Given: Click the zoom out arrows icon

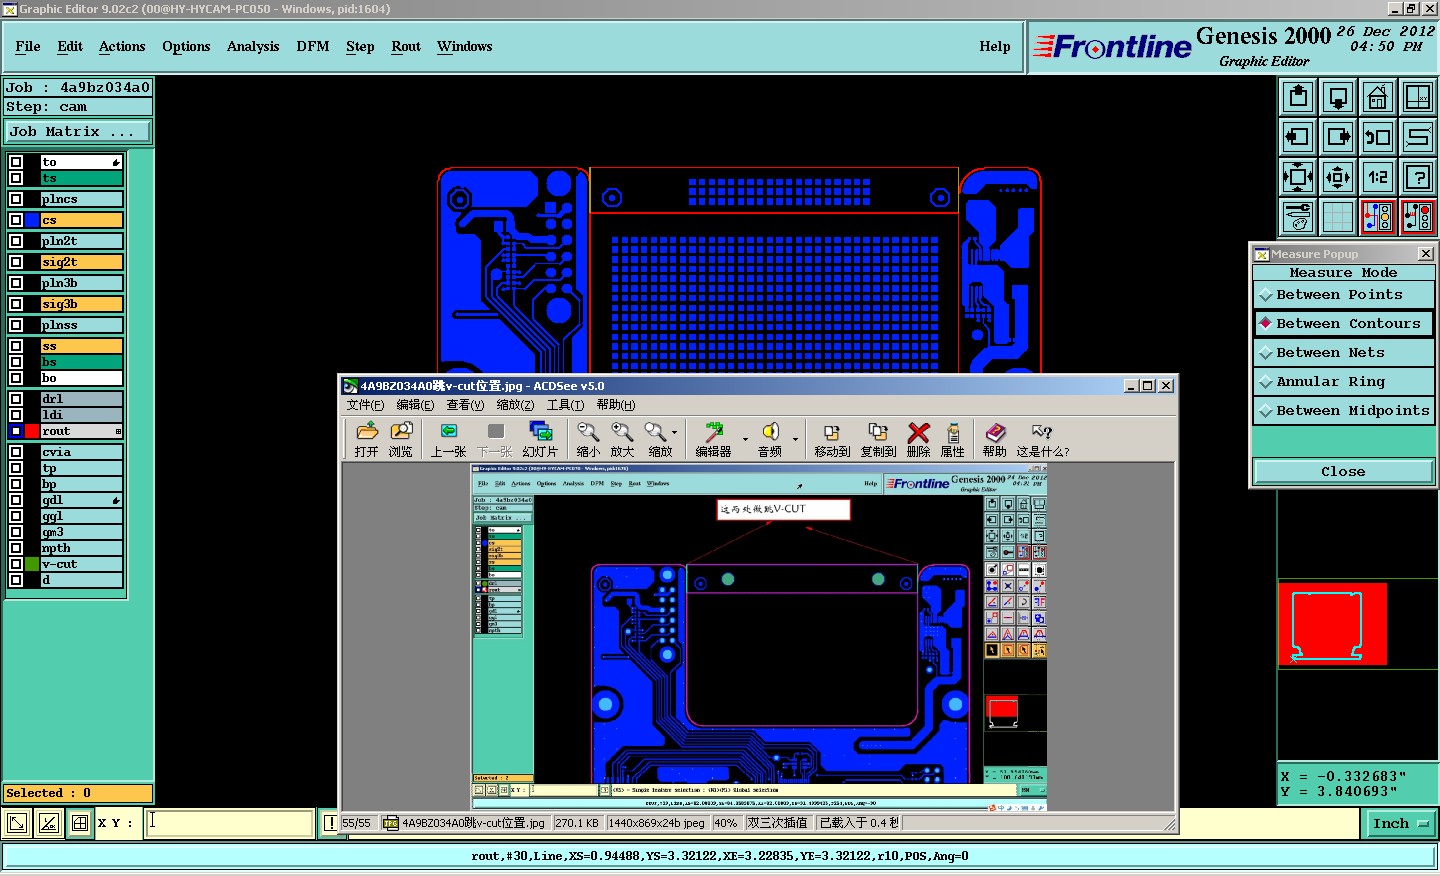Looking at the screenshot, I should point(1338,177).
